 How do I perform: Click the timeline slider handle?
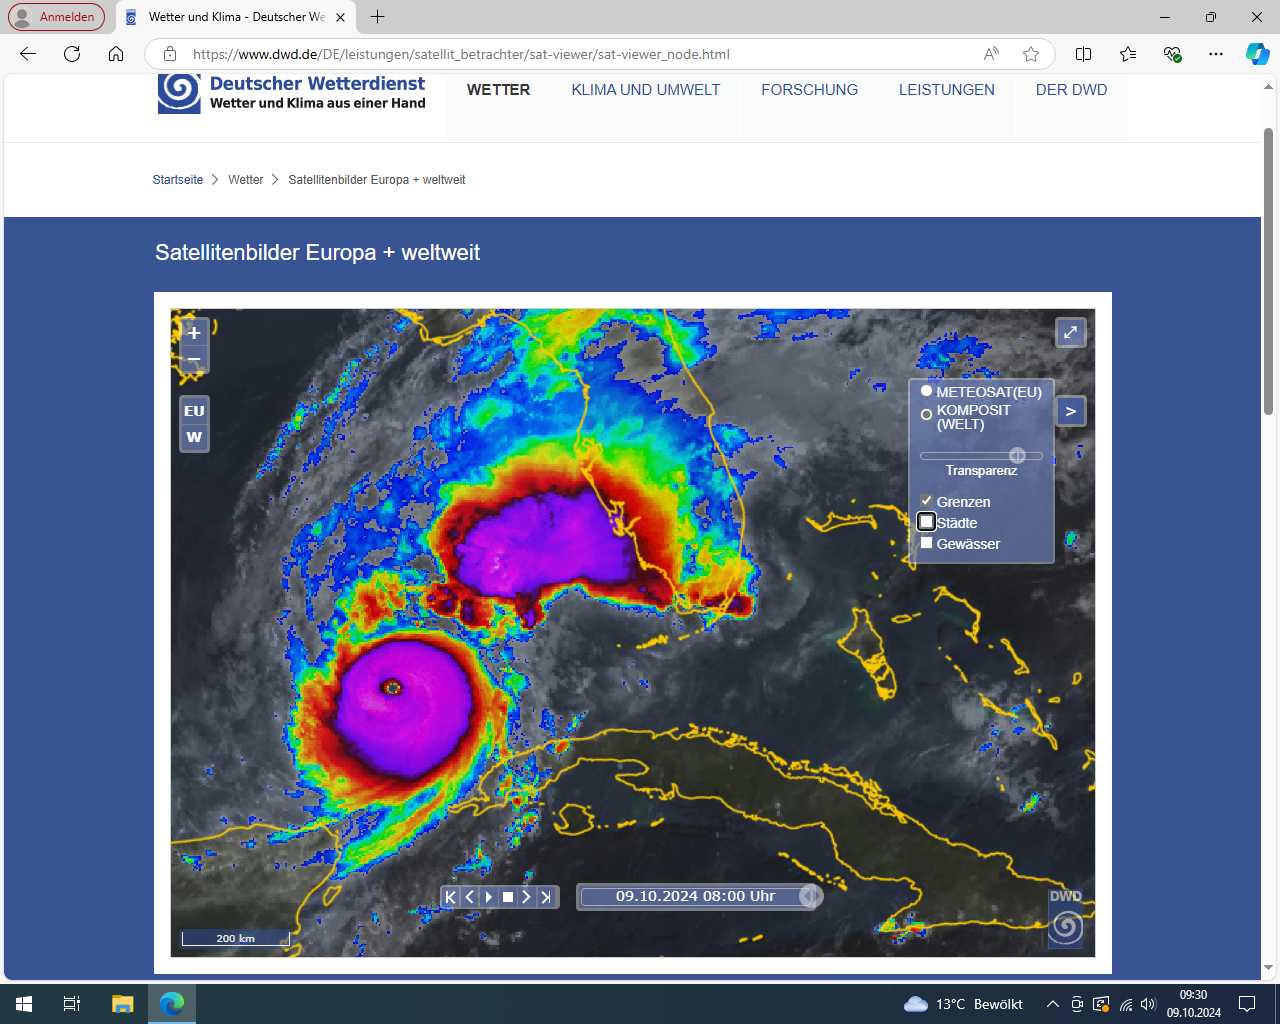point(811,896)
